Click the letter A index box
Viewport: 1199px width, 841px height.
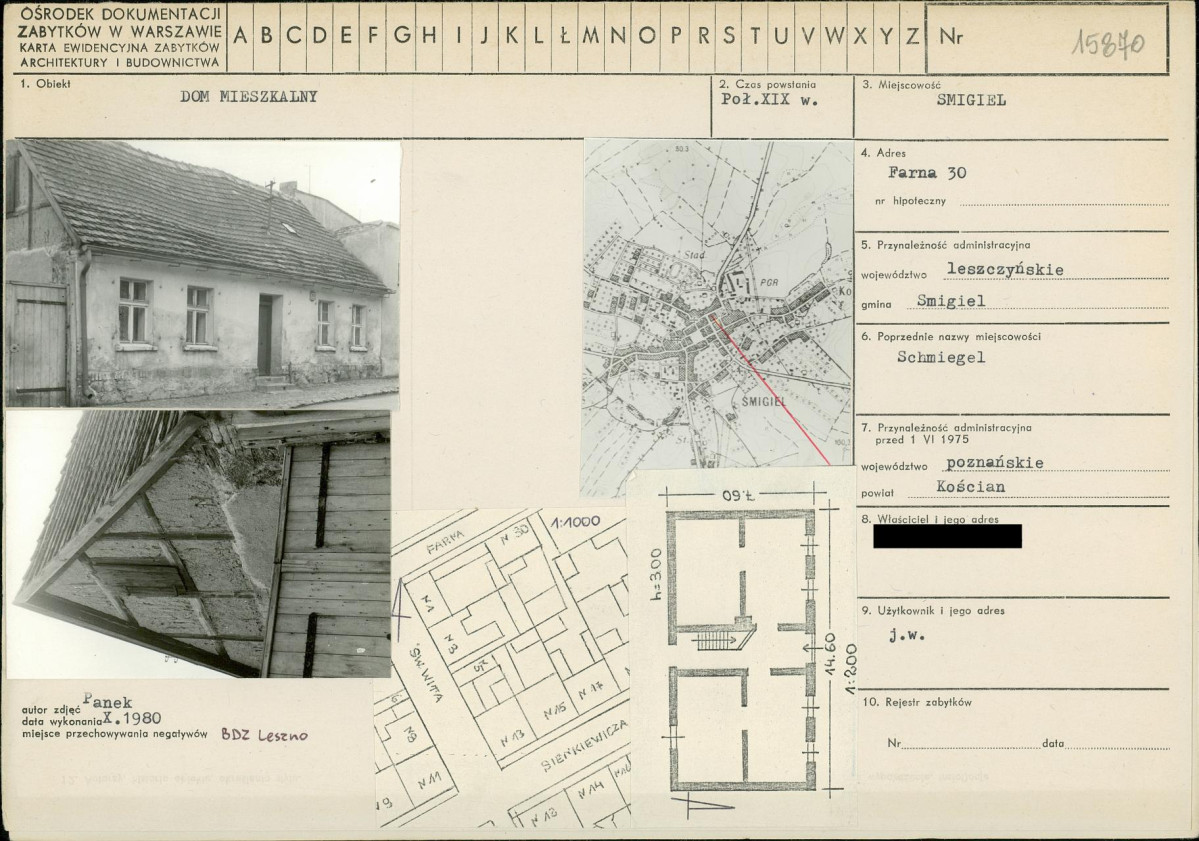240,36
